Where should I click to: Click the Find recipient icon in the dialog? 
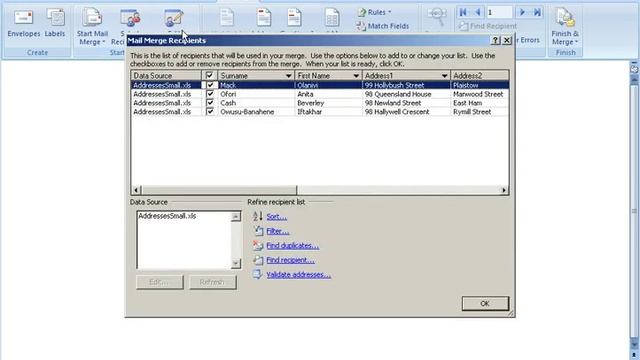pyautogui.click(x=258, y=260)
